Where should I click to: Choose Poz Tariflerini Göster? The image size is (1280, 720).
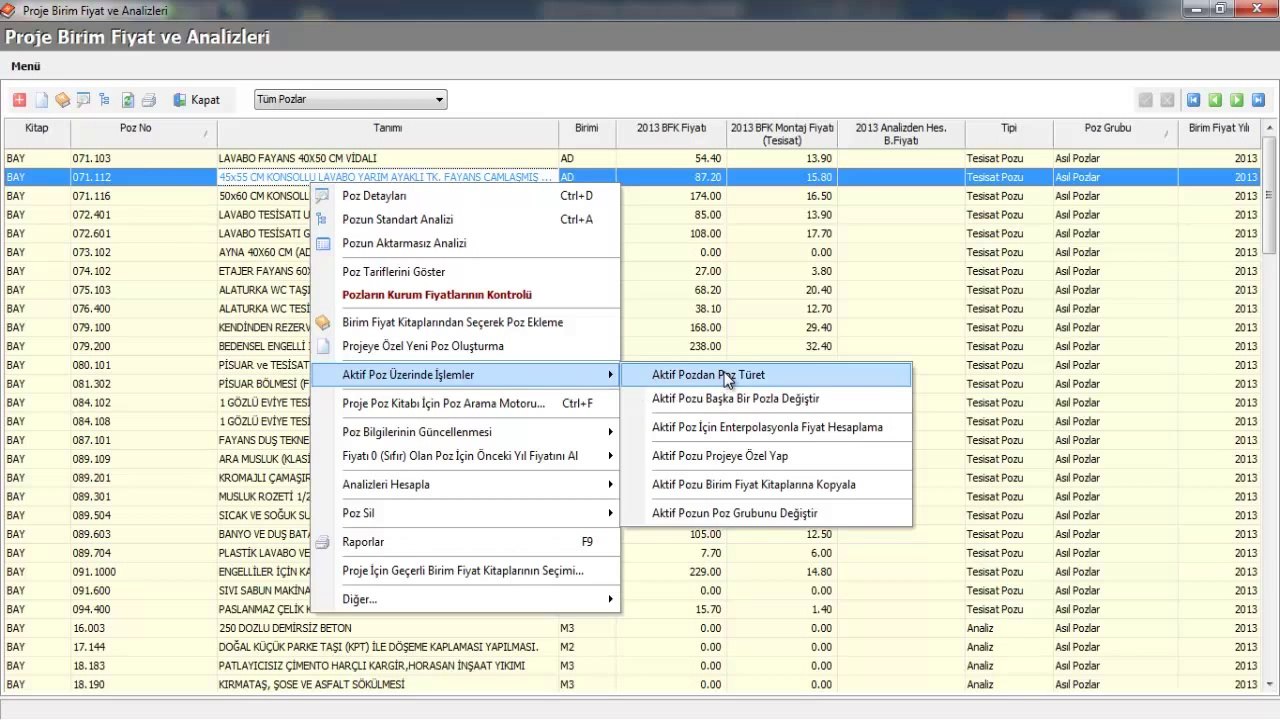(x=466, y=271)
